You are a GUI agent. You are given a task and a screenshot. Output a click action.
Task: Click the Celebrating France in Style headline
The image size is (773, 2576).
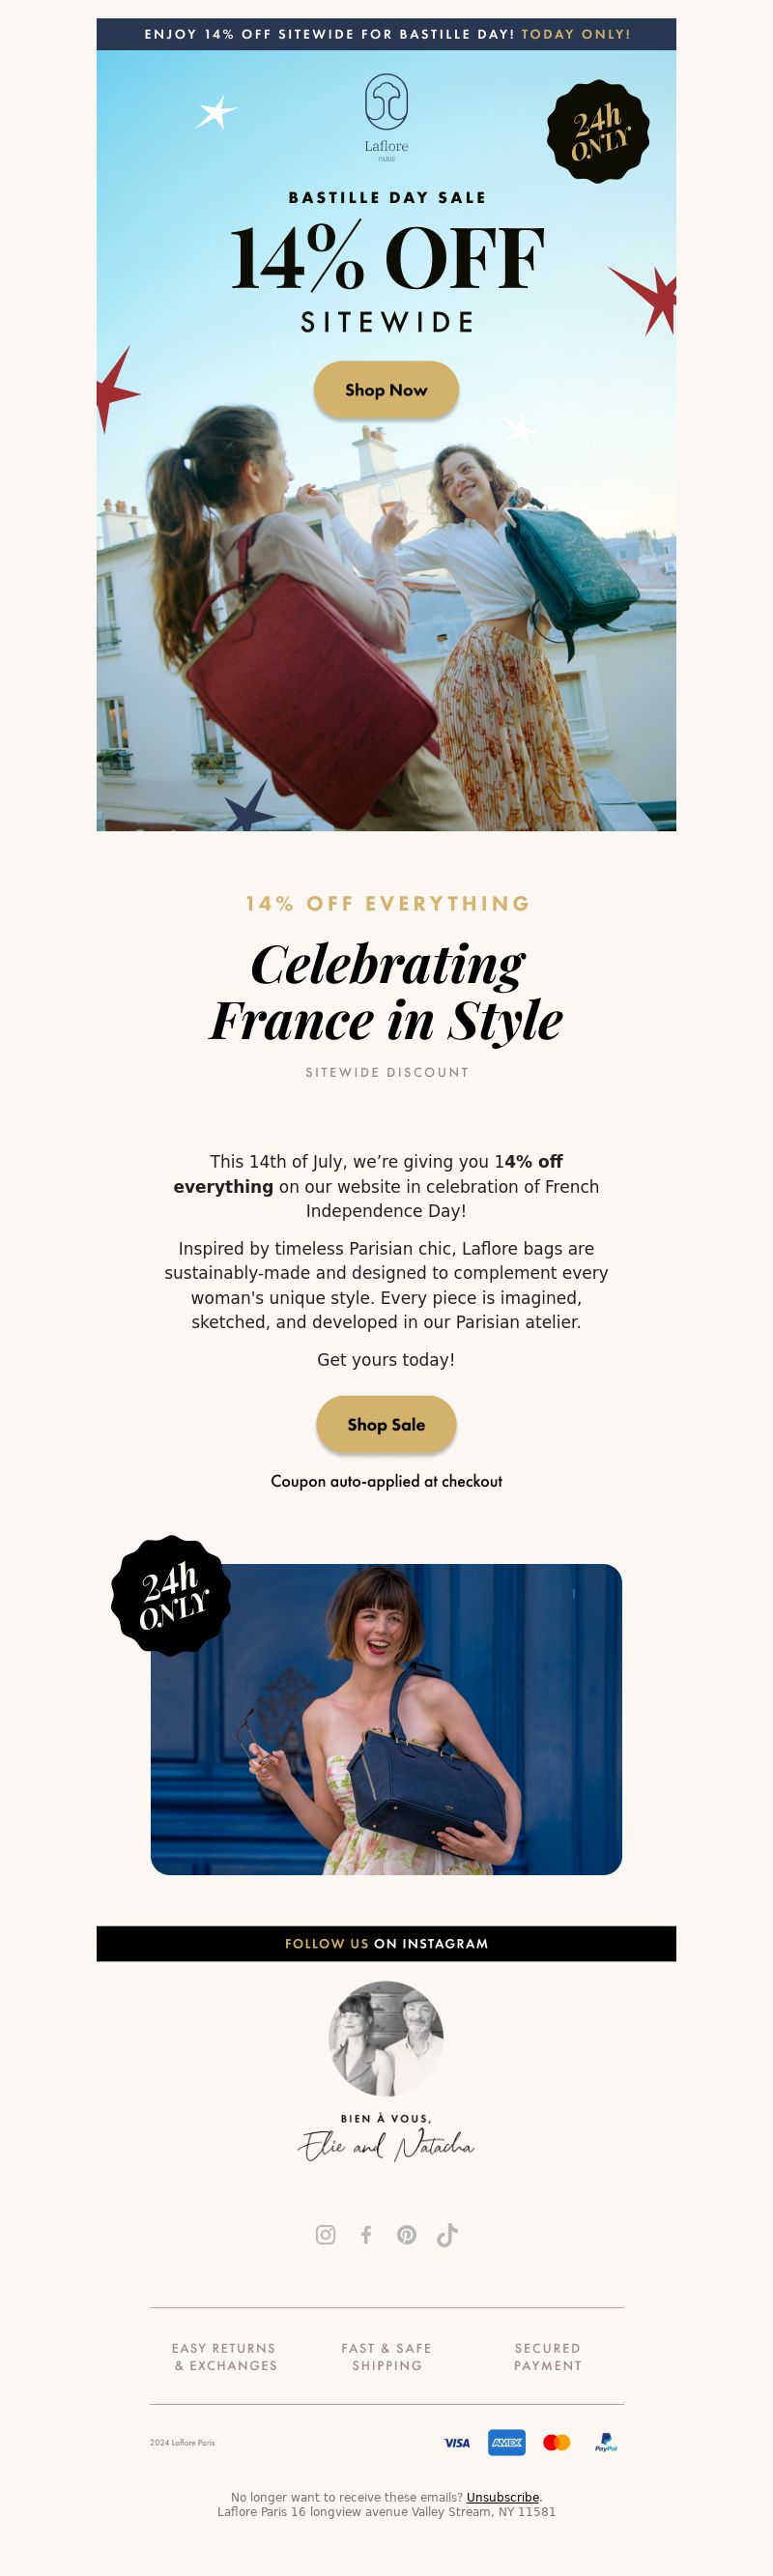coord(386,992)
